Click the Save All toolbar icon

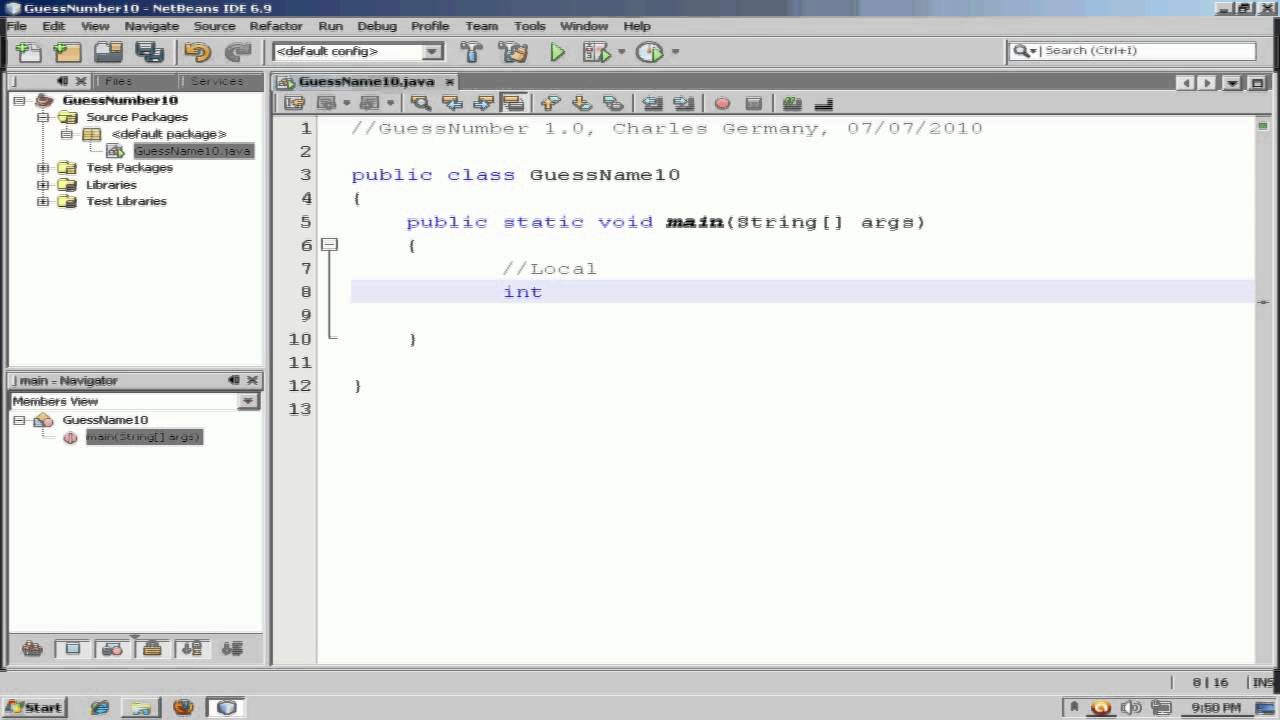coord(149,52)
